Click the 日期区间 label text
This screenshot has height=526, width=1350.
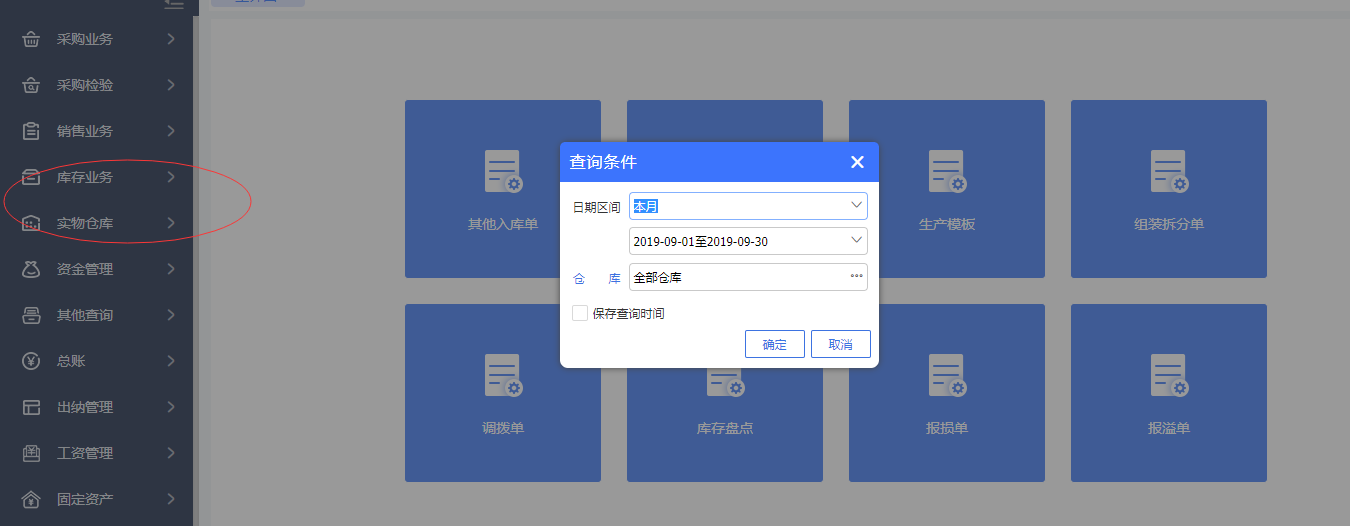(596, 207)
